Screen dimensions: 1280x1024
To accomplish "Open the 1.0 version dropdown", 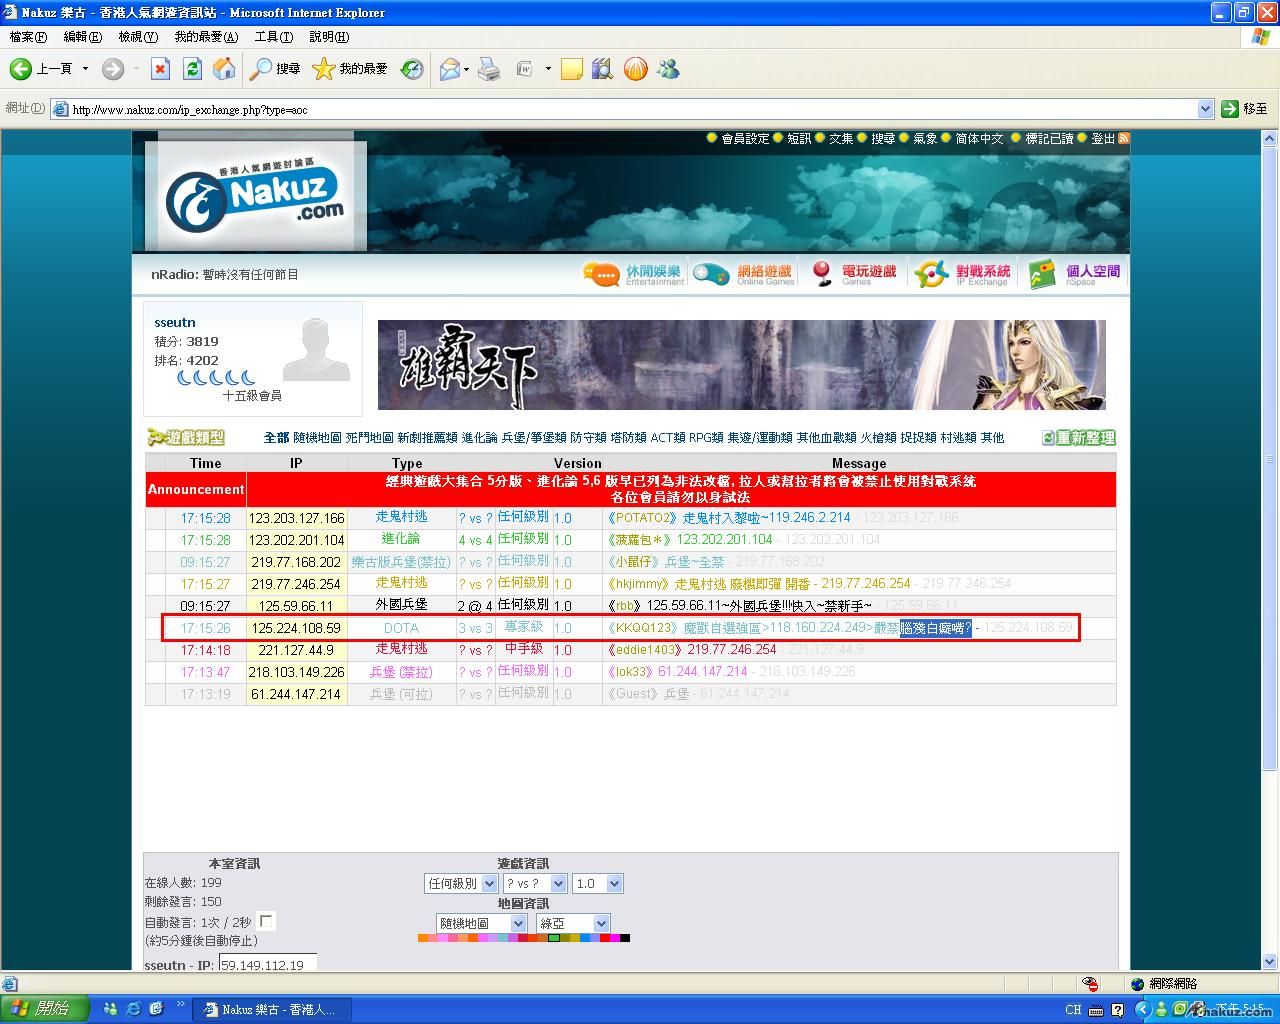I will 598,883.
